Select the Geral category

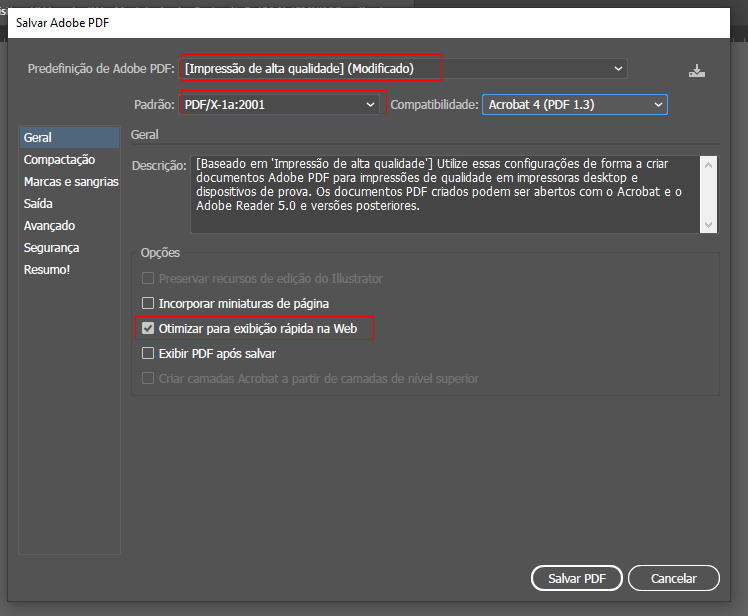(x=69, y=137)
